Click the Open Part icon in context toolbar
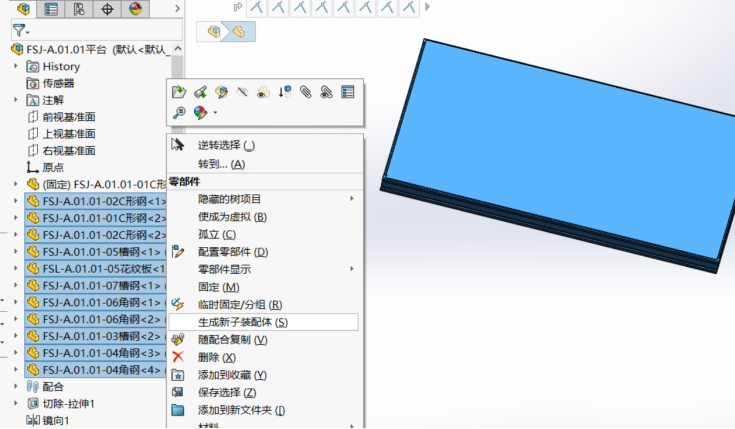 click(x=179, y=92)
